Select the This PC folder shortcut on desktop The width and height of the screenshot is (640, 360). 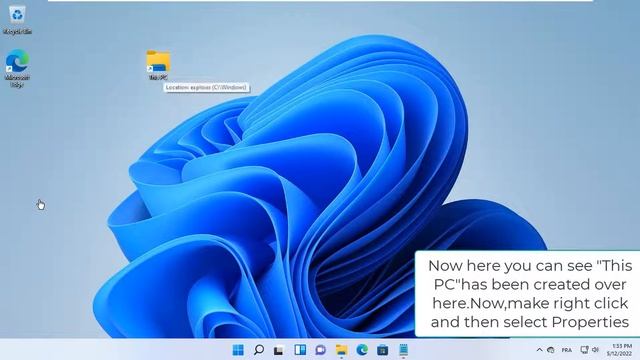coord(158,65)
